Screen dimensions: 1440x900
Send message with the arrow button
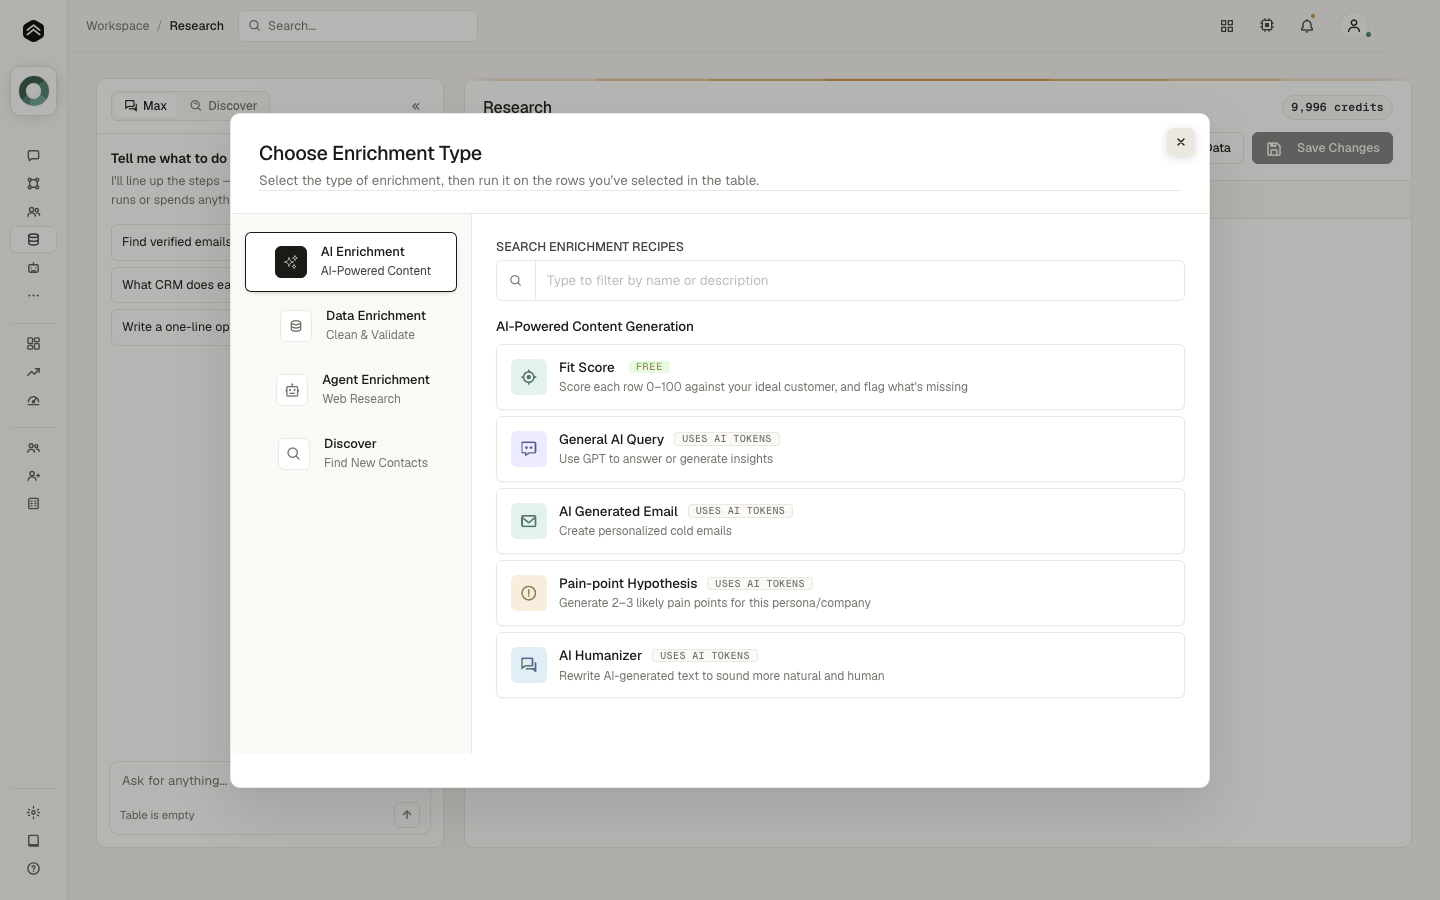point(407,815)
